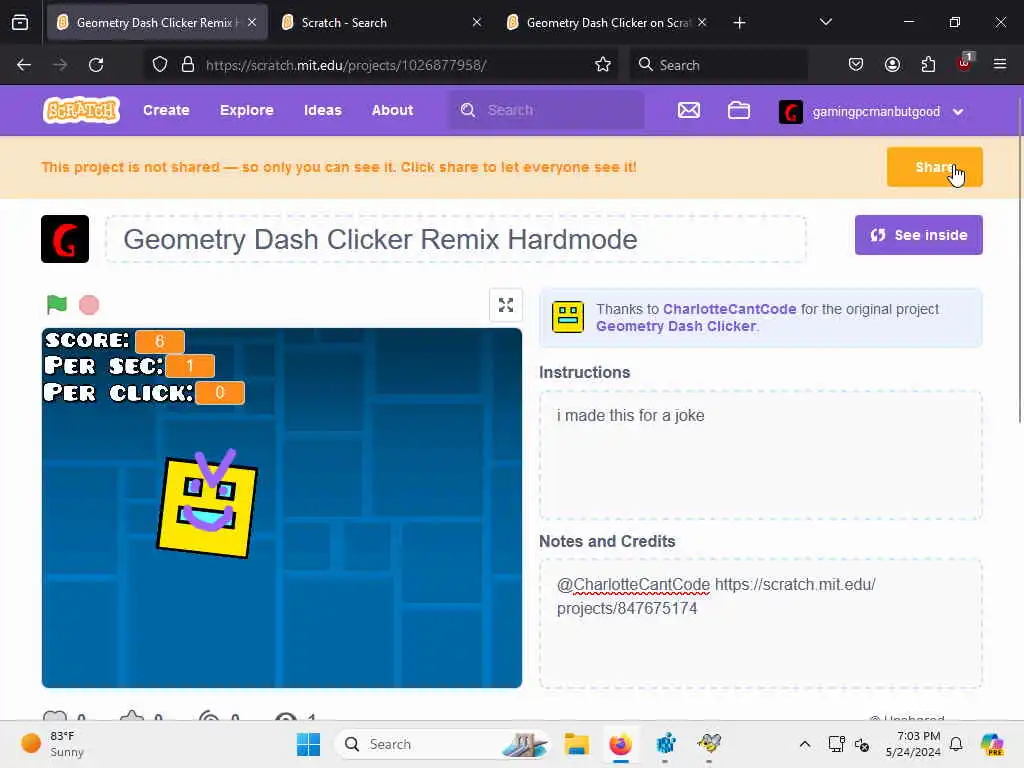Click the green flag to start project
The width and height of the screenshot is (1024, 768).
tap(57, 304)
